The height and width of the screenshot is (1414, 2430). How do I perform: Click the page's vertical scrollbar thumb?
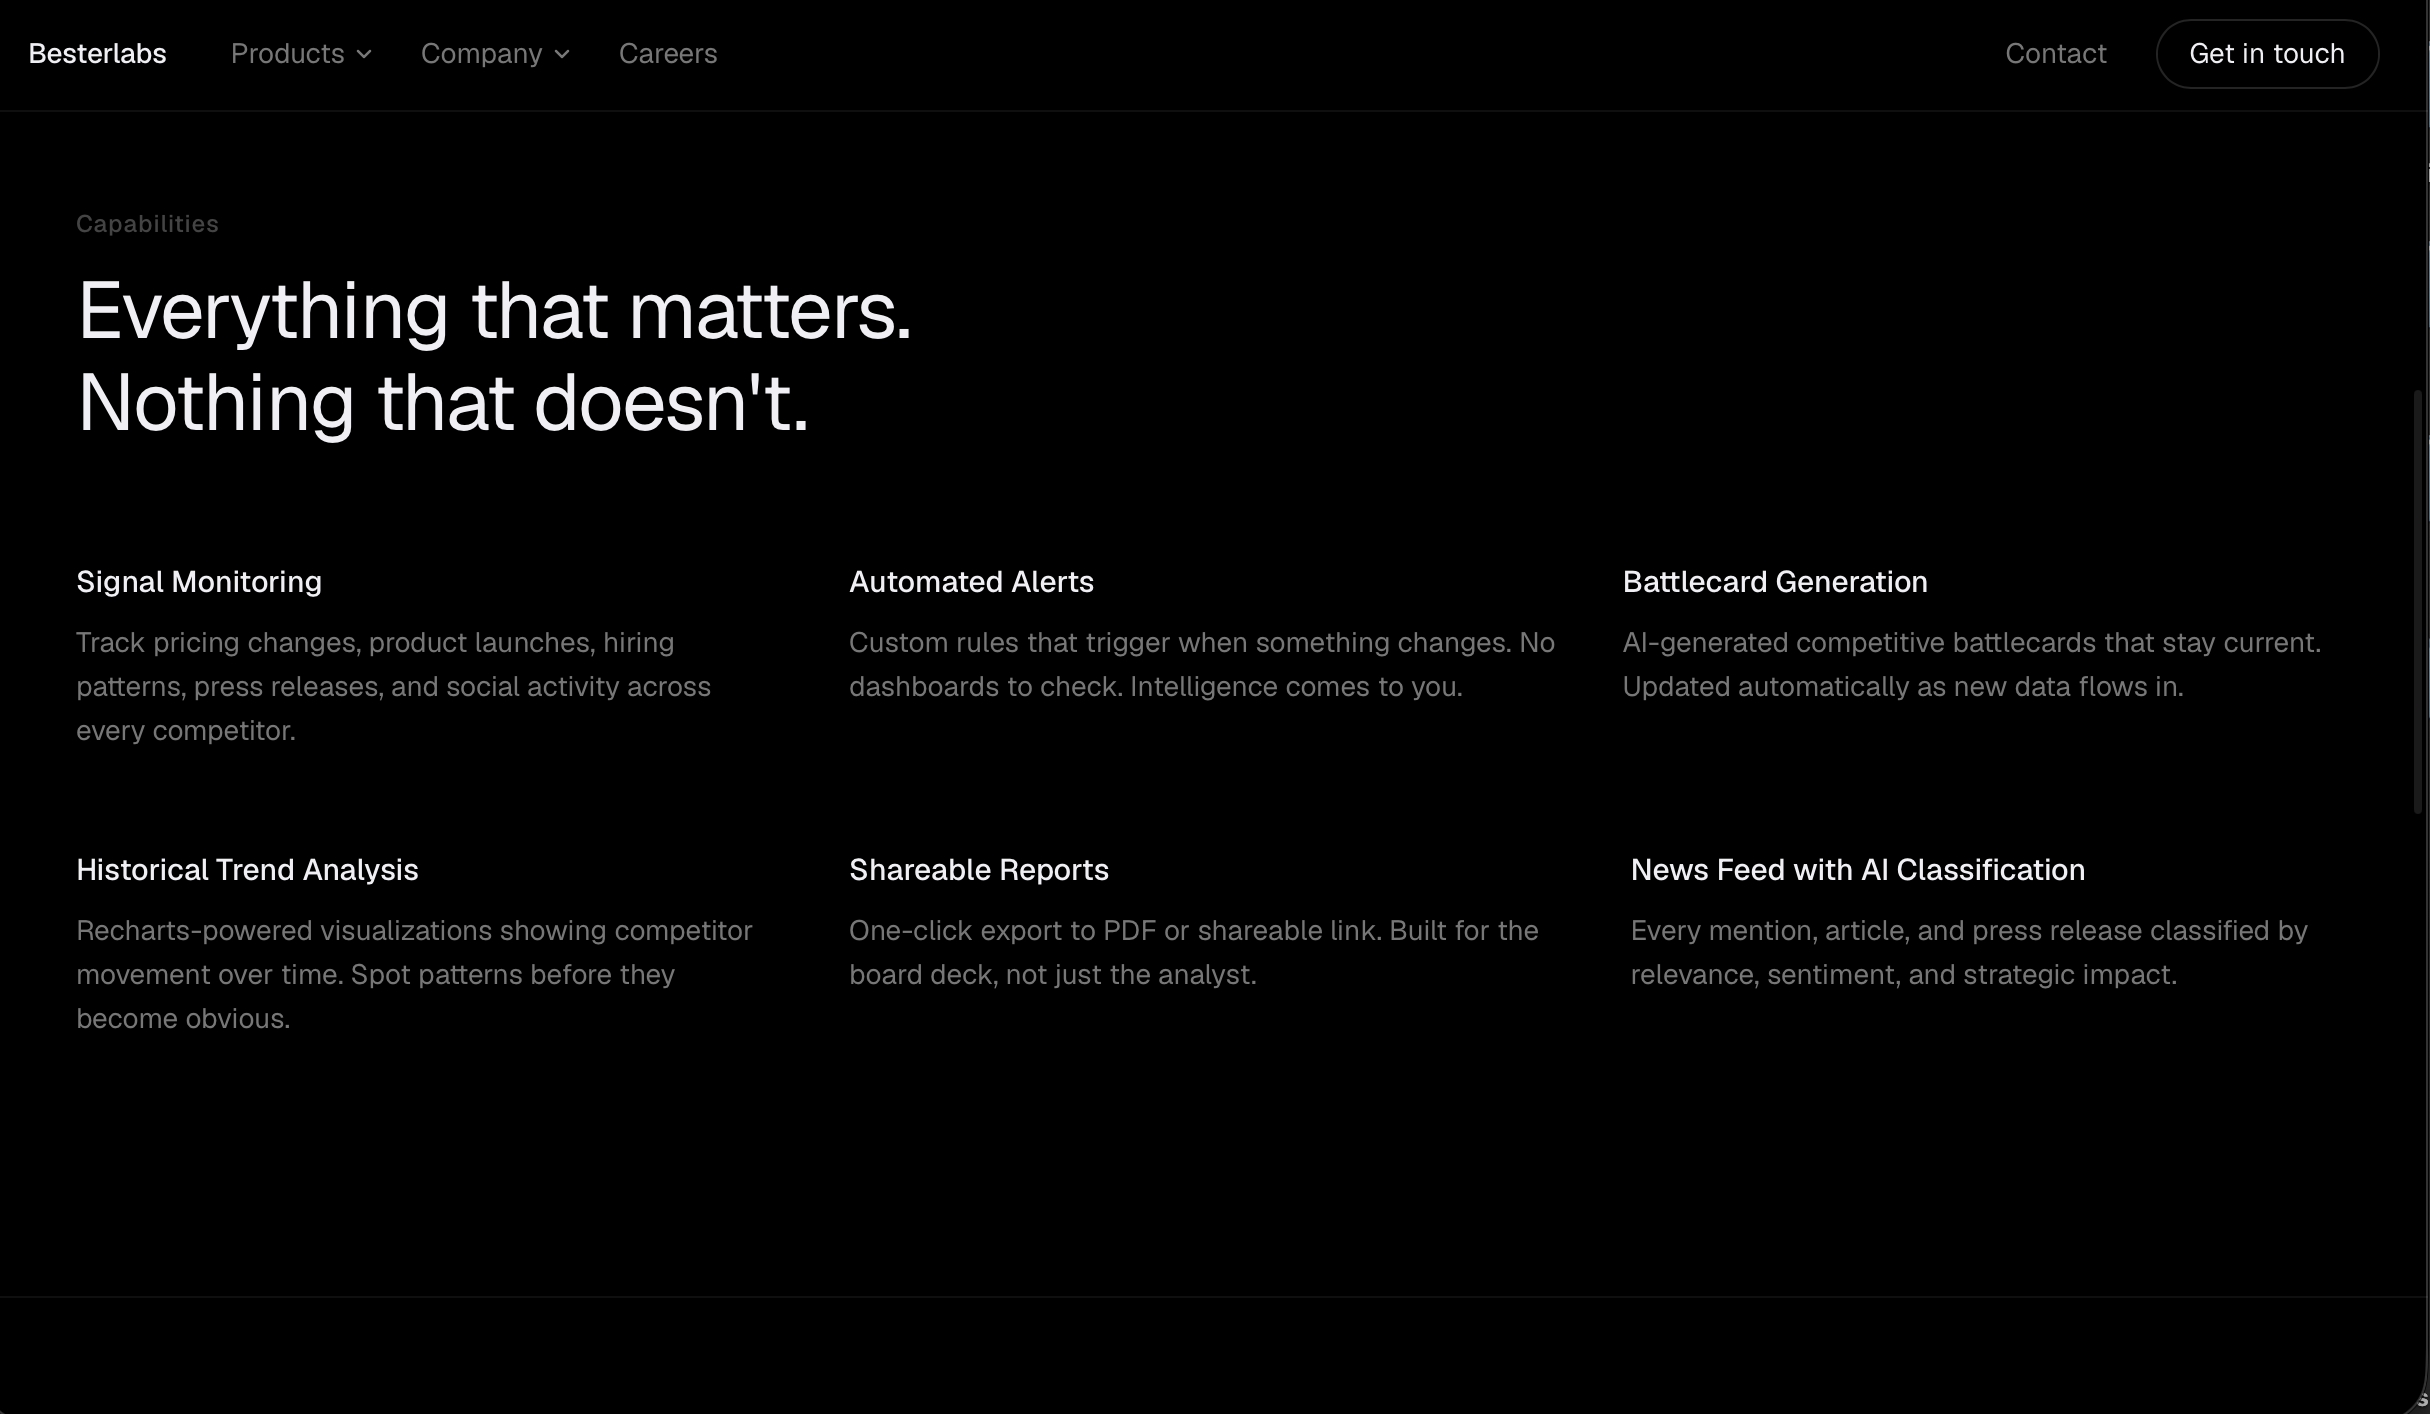[x=2418, y=600]
